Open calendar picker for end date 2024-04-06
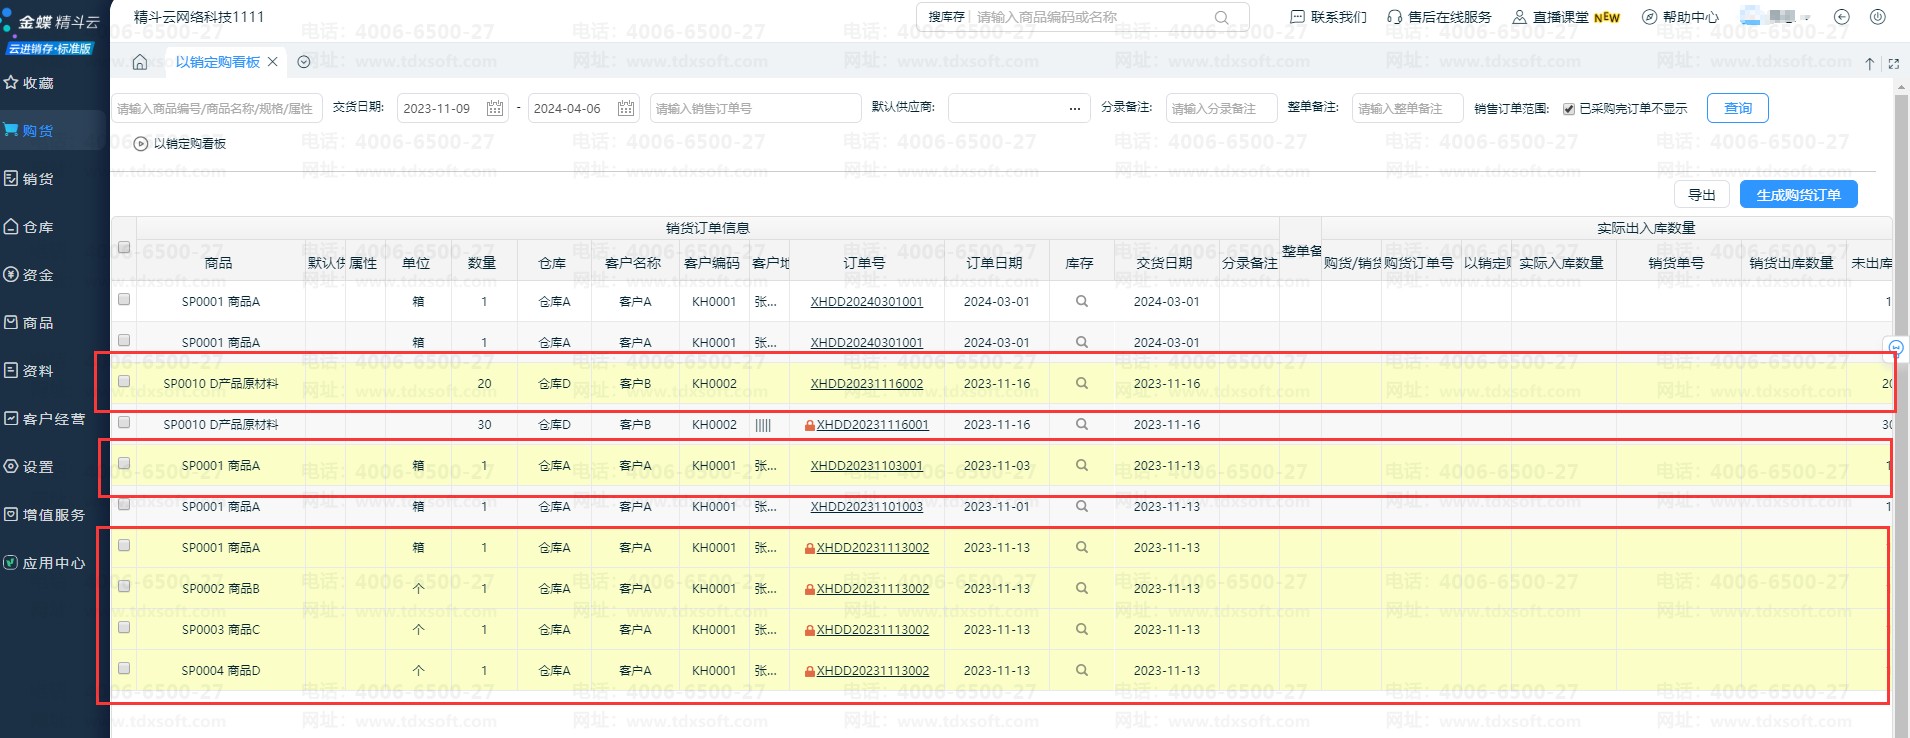The width and height of the screenshot is (1910, 738). click(x=626, y=108)
